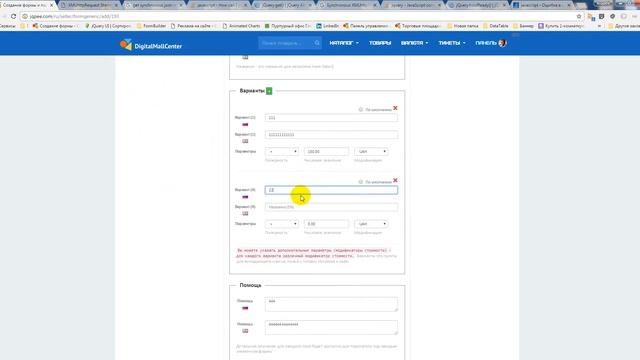Reload the page with the refresh icon
640x360 pixels.
13,16
